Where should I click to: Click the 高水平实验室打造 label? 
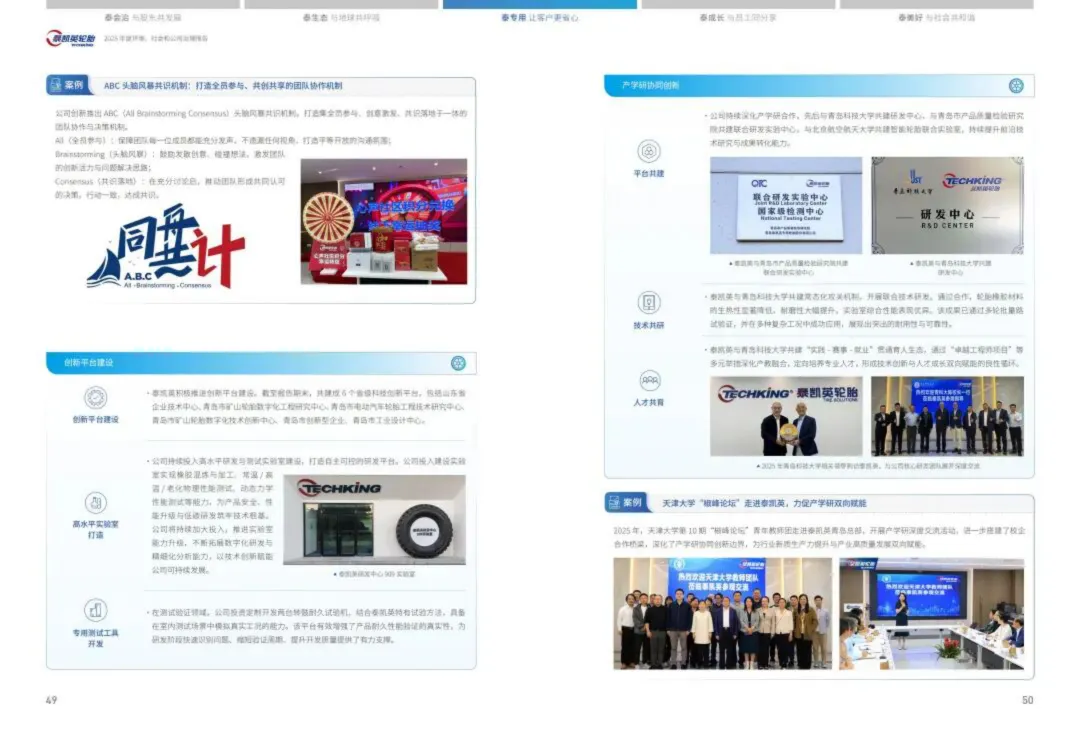tap(96, 529)
